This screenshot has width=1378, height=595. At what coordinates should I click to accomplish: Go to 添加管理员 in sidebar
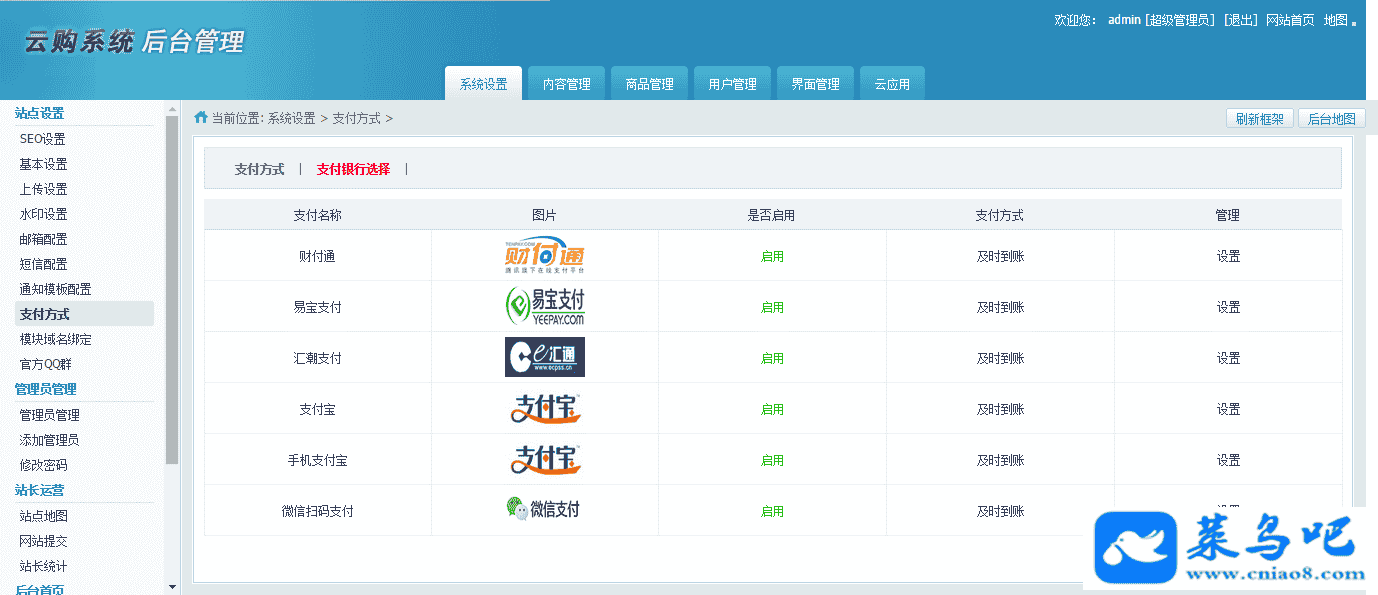(49, 440)
